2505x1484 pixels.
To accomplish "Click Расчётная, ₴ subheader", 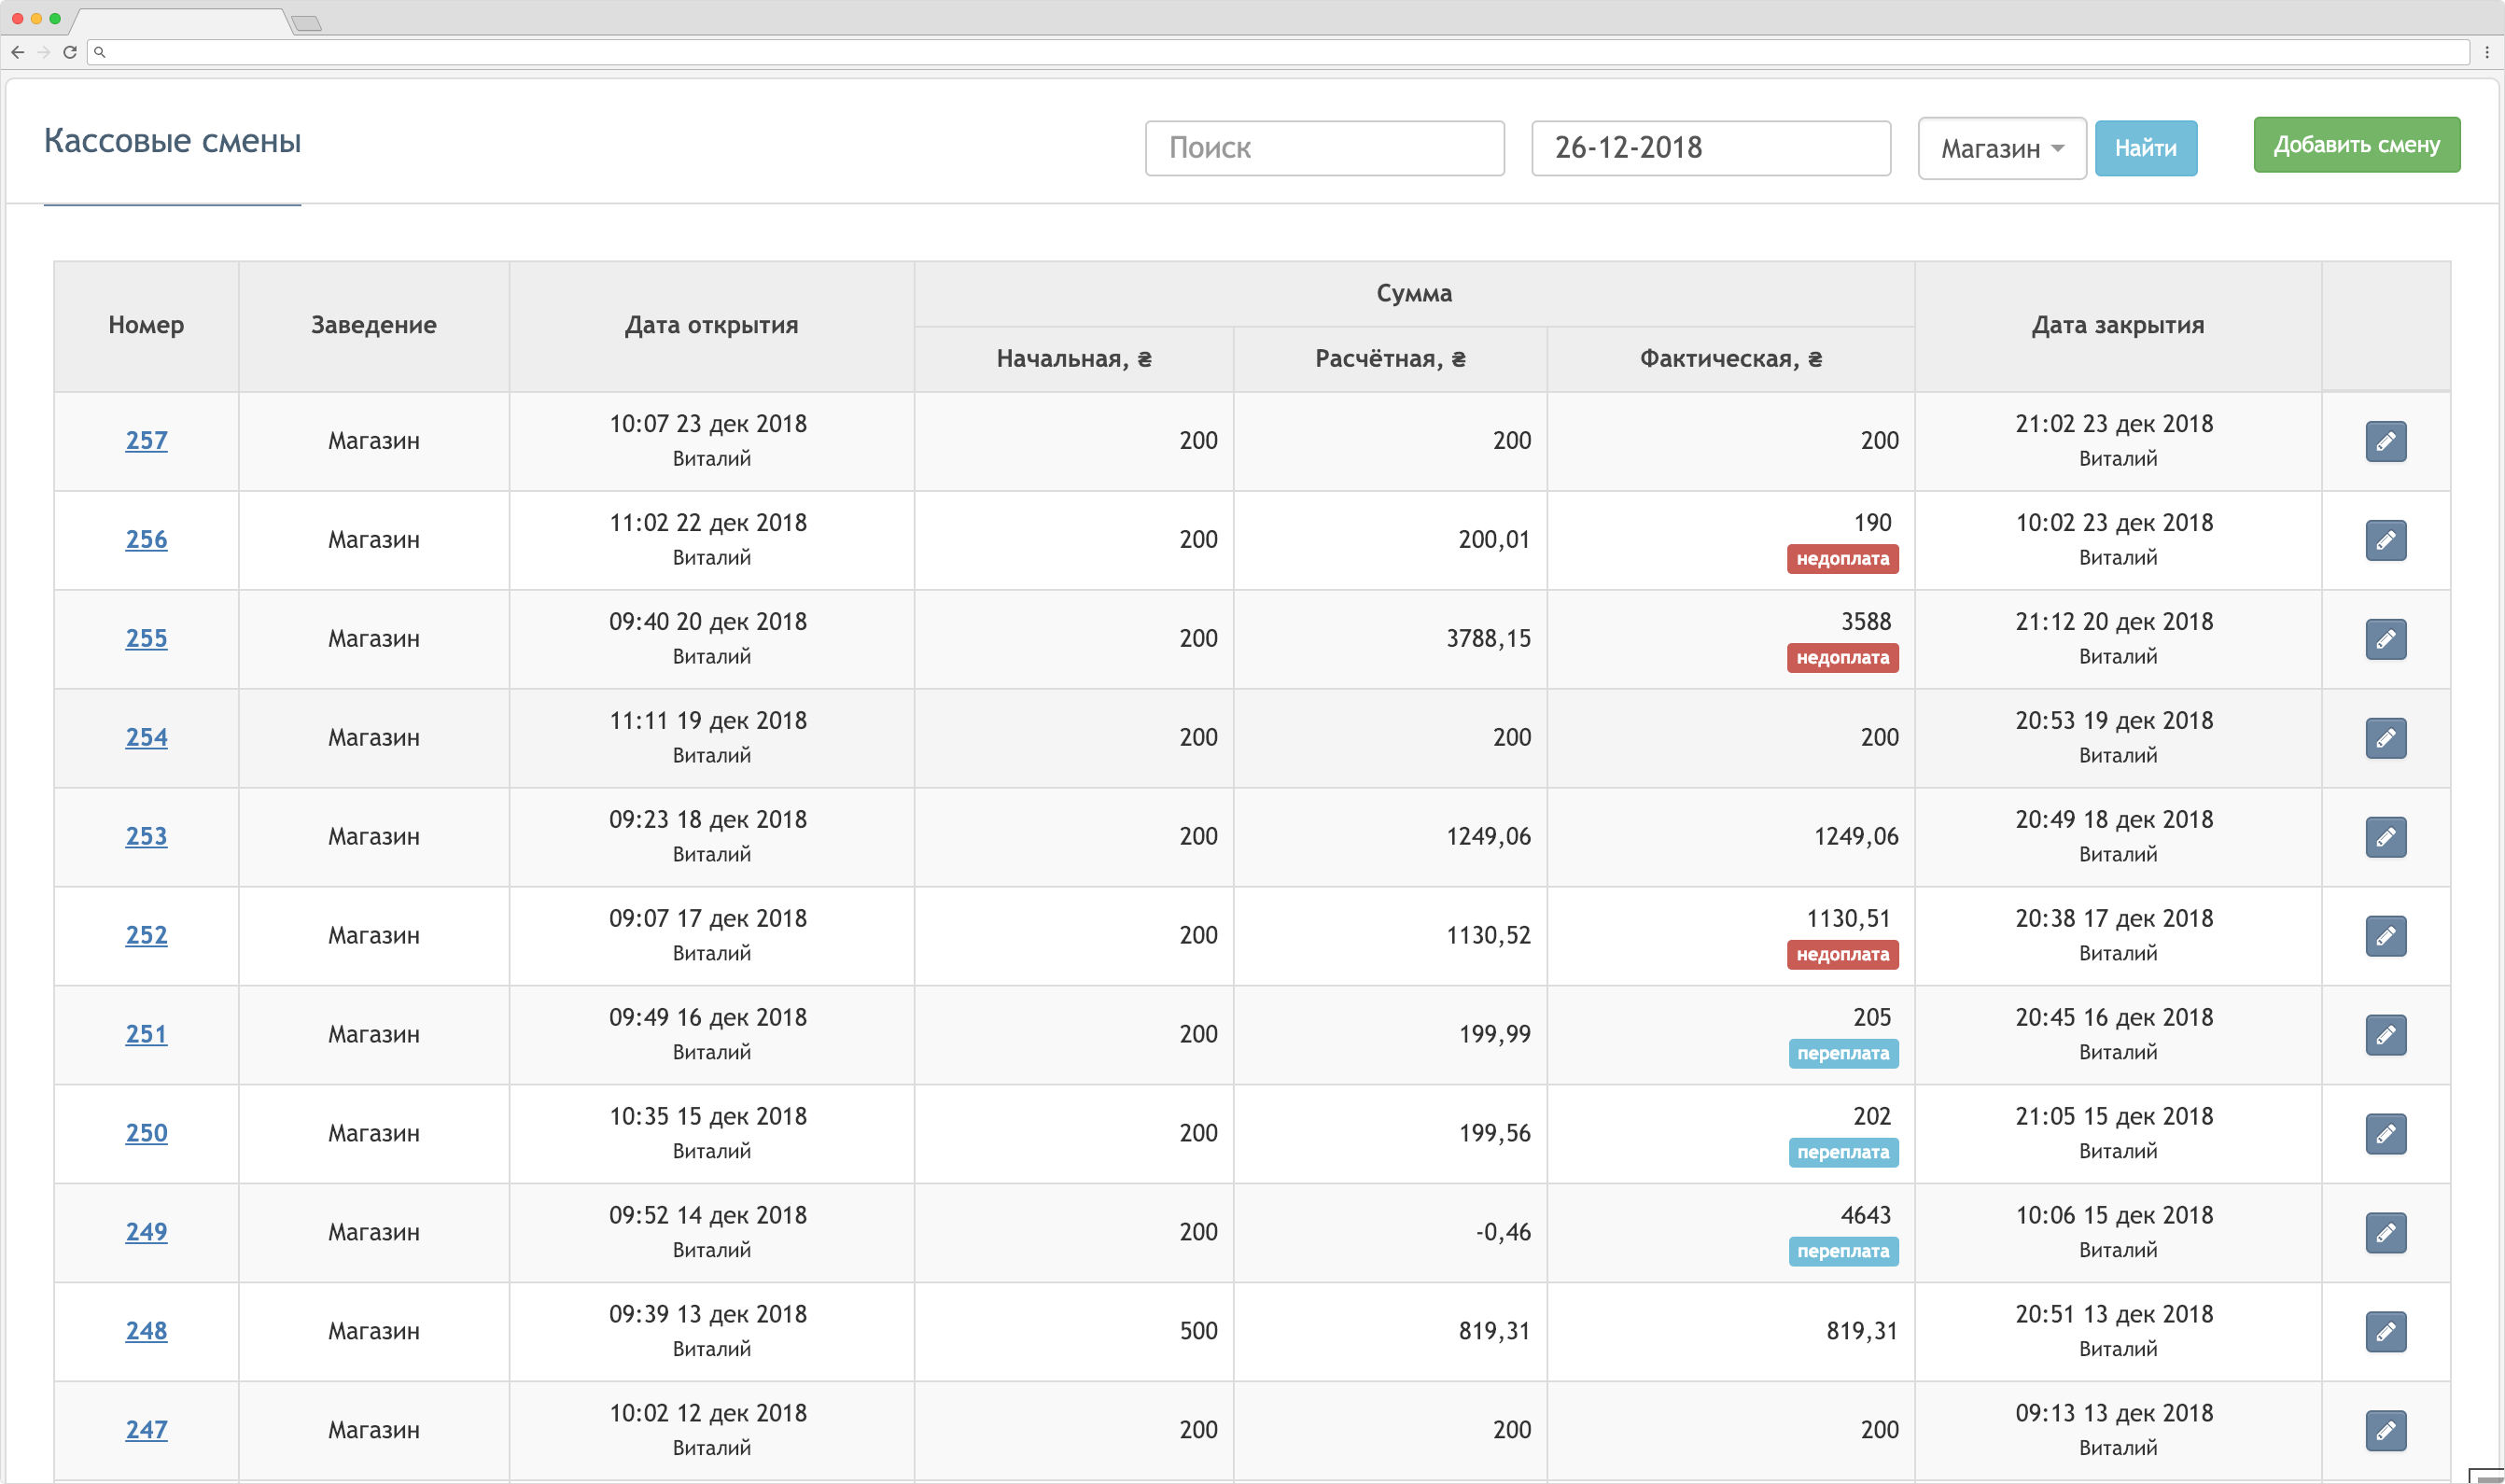I will coord(1390,359).
